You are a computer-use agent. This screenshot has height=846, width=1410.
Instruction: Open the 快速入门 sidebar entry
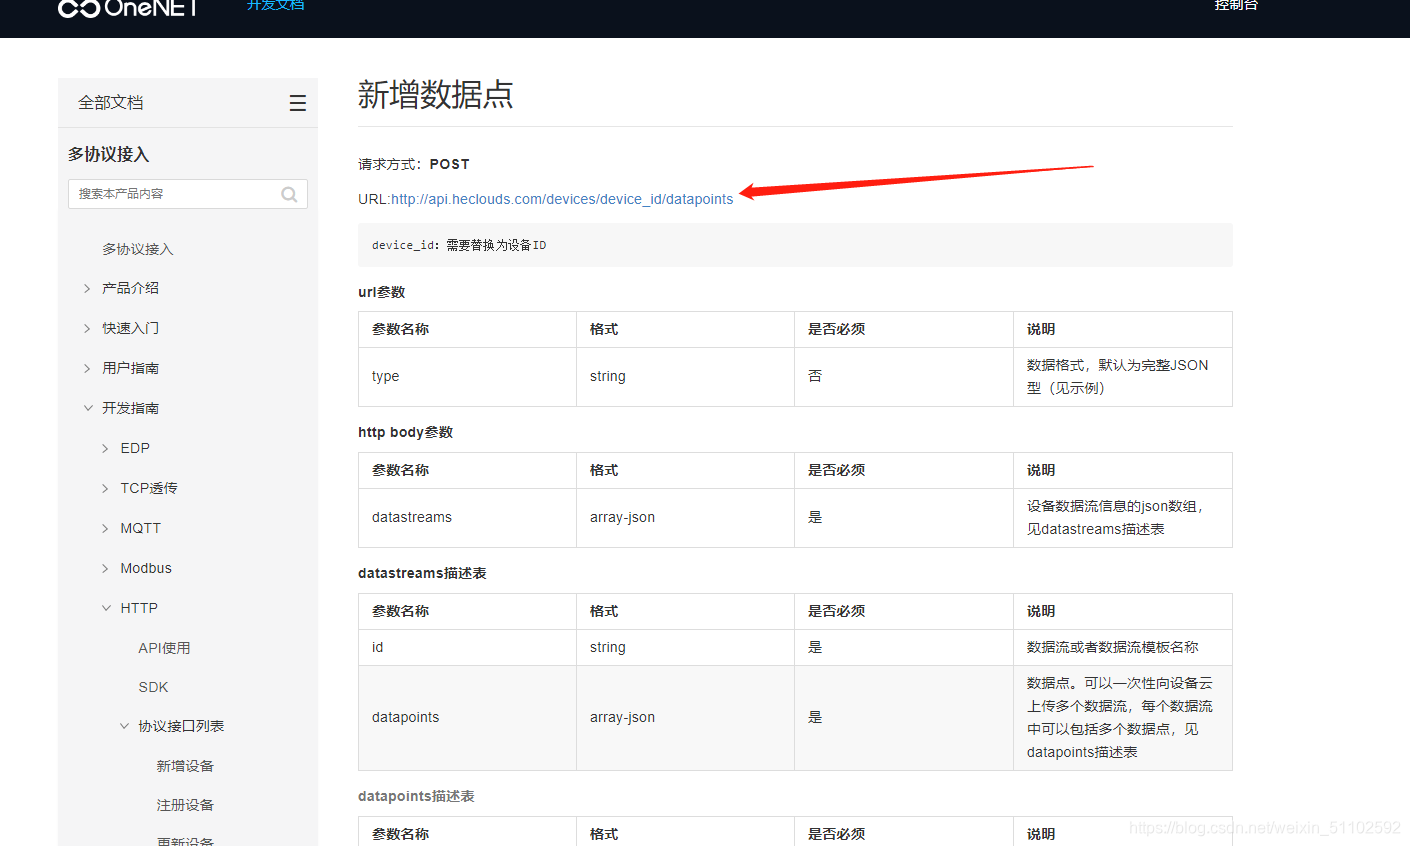tap(130, 328)
